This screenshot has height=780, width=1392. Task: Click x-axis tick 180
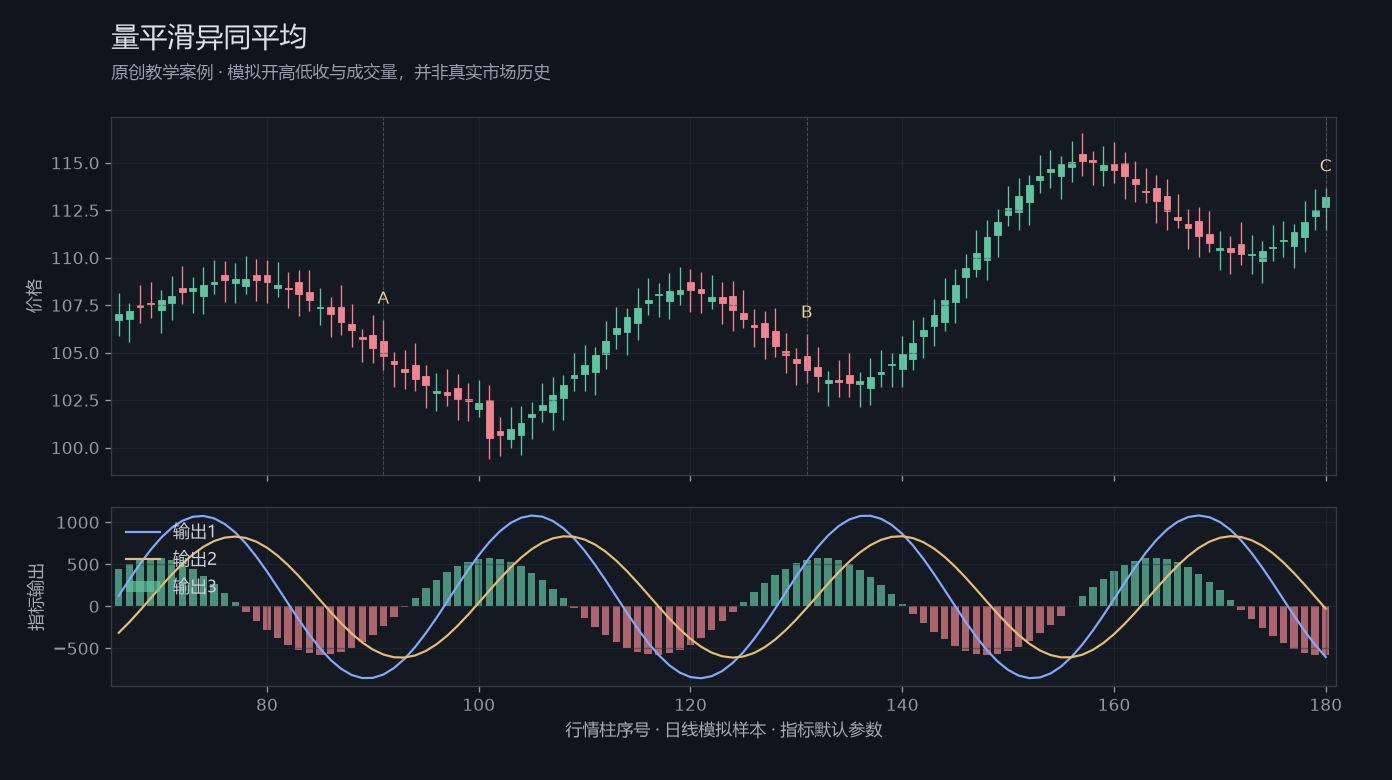point(1326,704)
